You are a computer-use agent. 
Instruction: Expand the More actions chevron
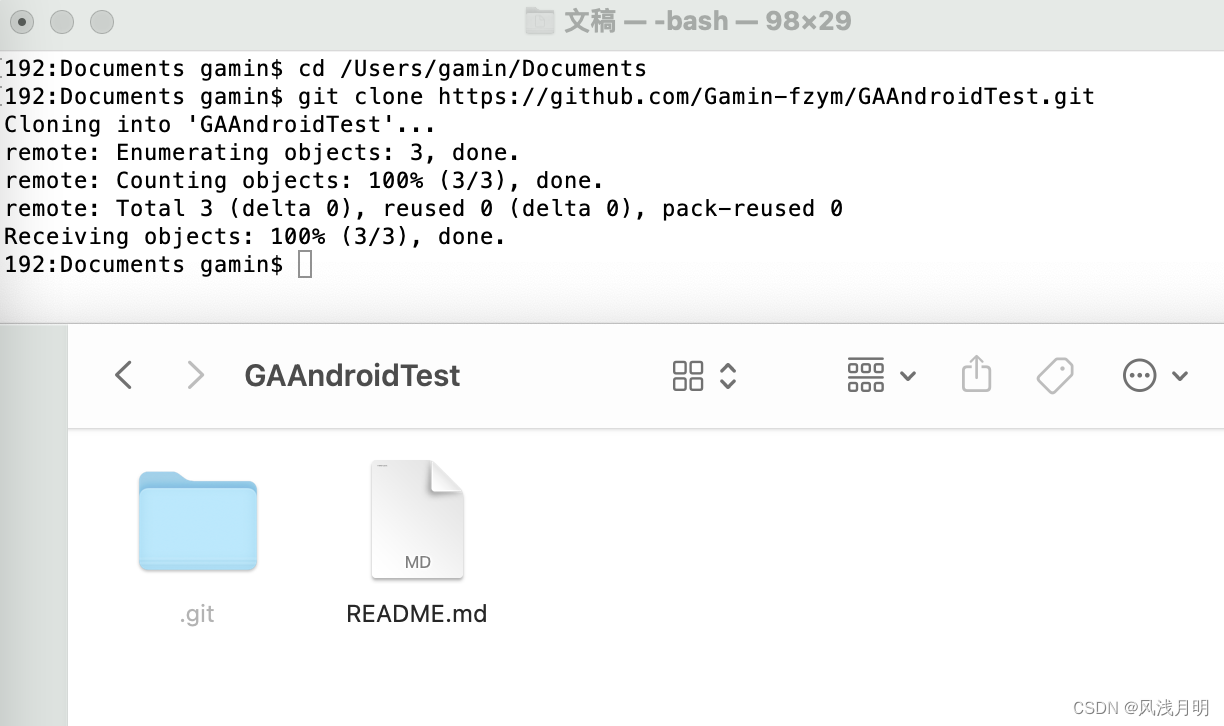[x=1180, y=376]
